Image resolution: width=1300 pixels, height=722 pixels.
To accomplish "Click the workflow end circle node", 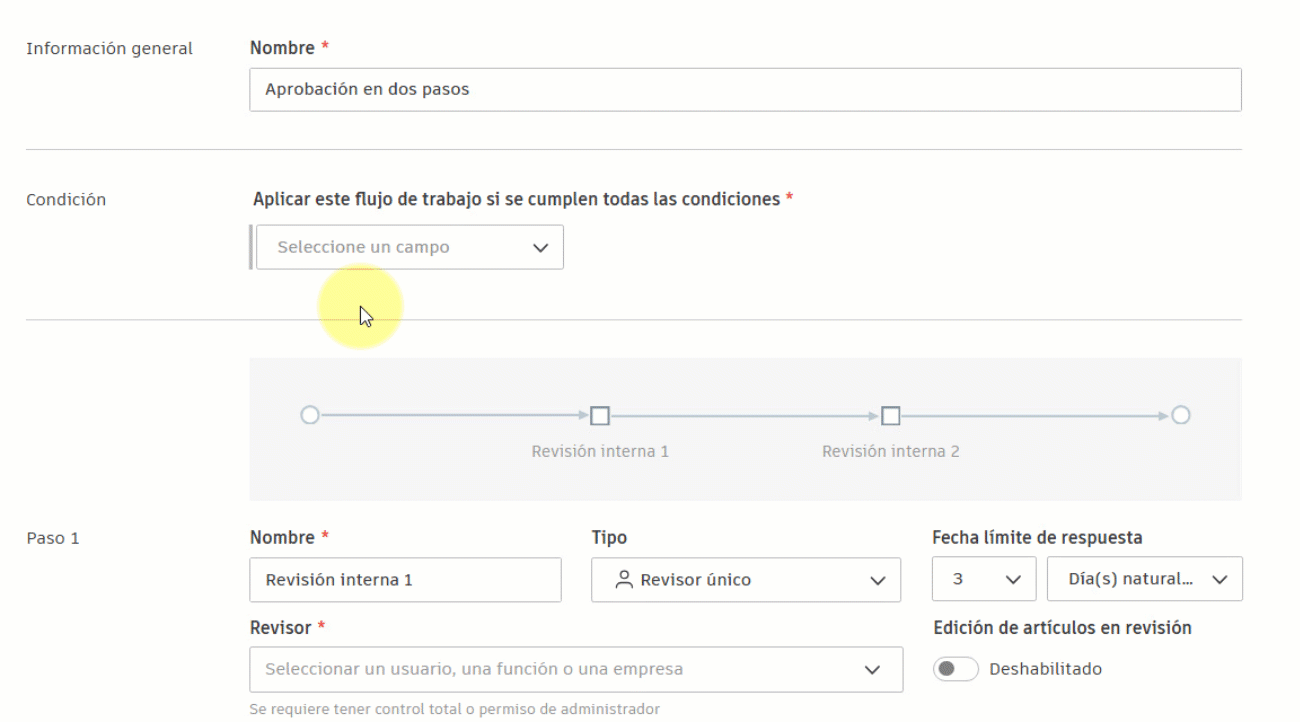I will (x=1180, y=414).
